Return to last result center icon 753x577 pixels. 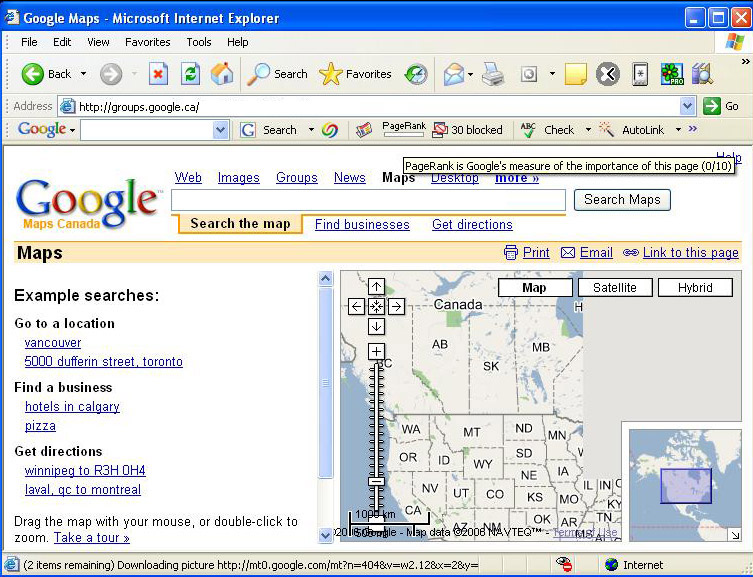376,306
